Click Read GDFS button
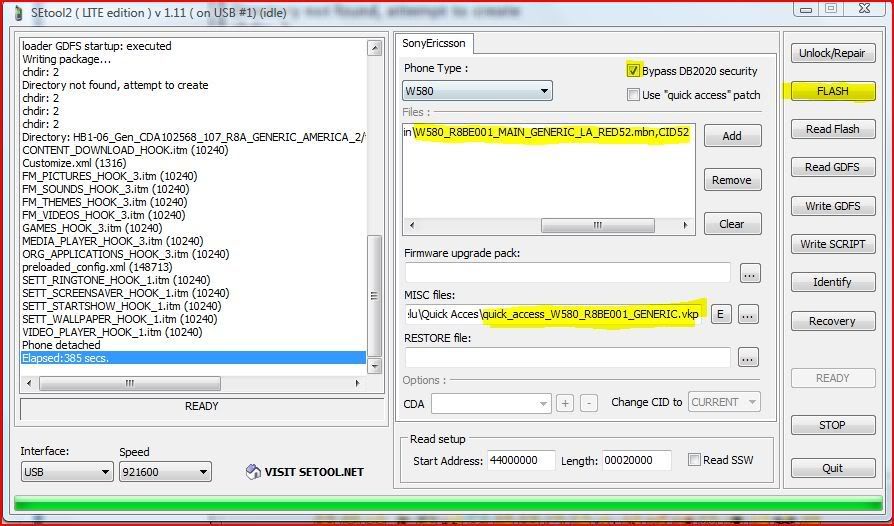Image resolution: width=894 pixels, height=526 pixels. click(833, 168)
